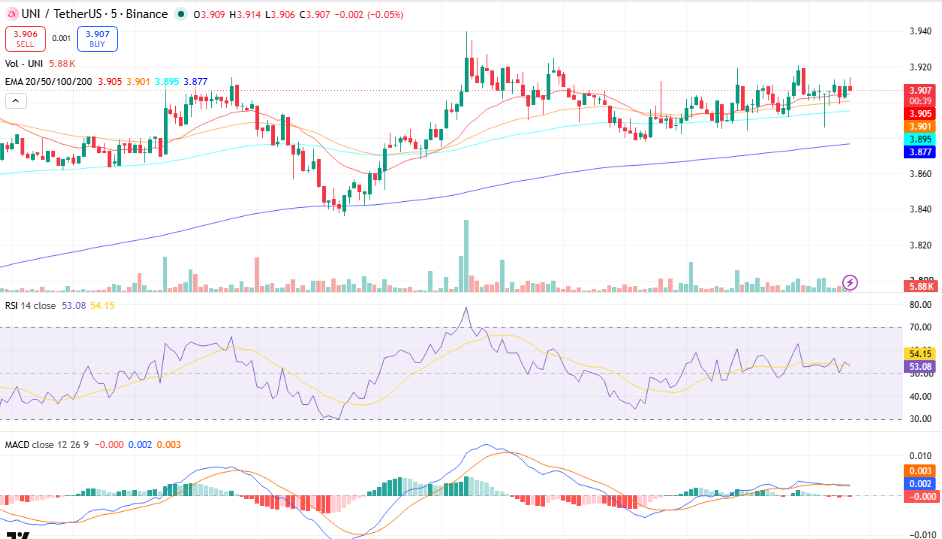
Task: Click the L3.906 low price value
Action: pos(279,14)
